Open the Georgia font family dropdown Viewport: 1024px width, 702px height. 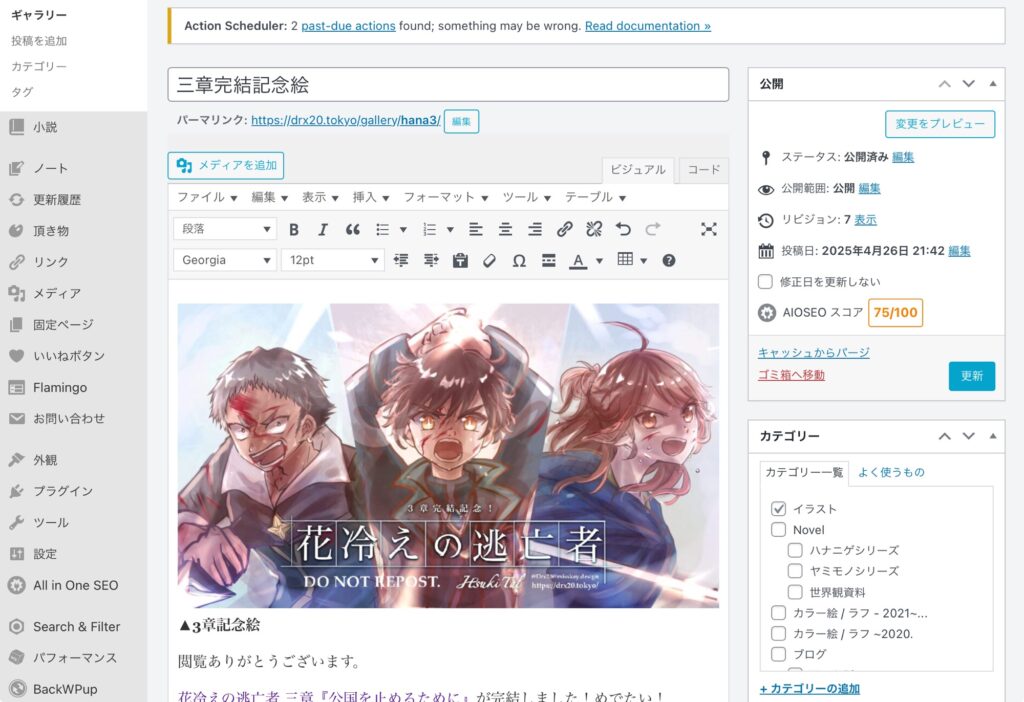coord(225,260)
